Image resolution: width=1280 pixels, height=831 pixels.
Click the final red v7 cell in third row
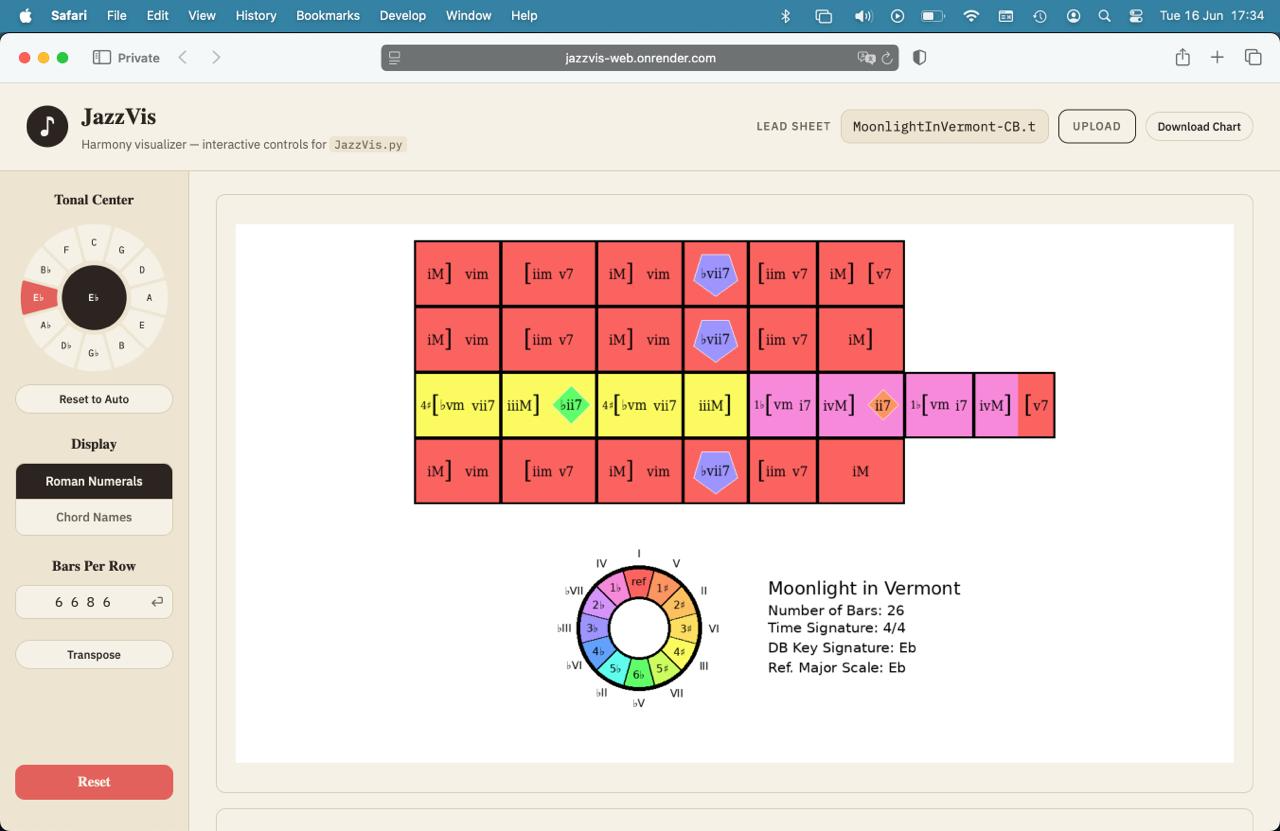point(1036,405)
